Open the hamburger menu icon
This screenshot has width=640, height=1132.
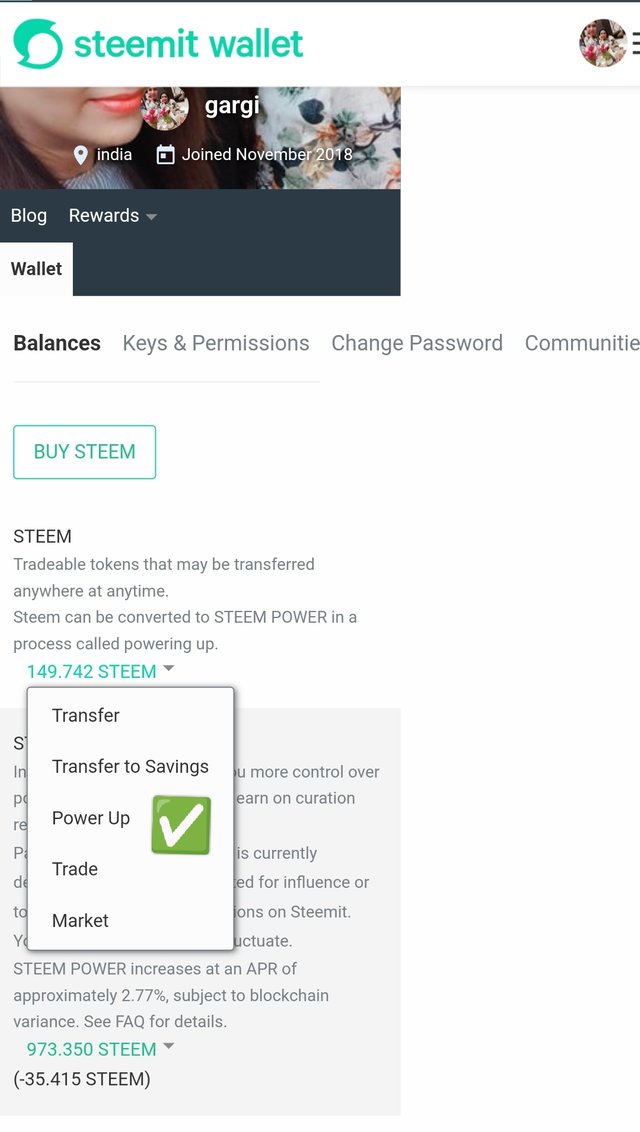[636, 43]
